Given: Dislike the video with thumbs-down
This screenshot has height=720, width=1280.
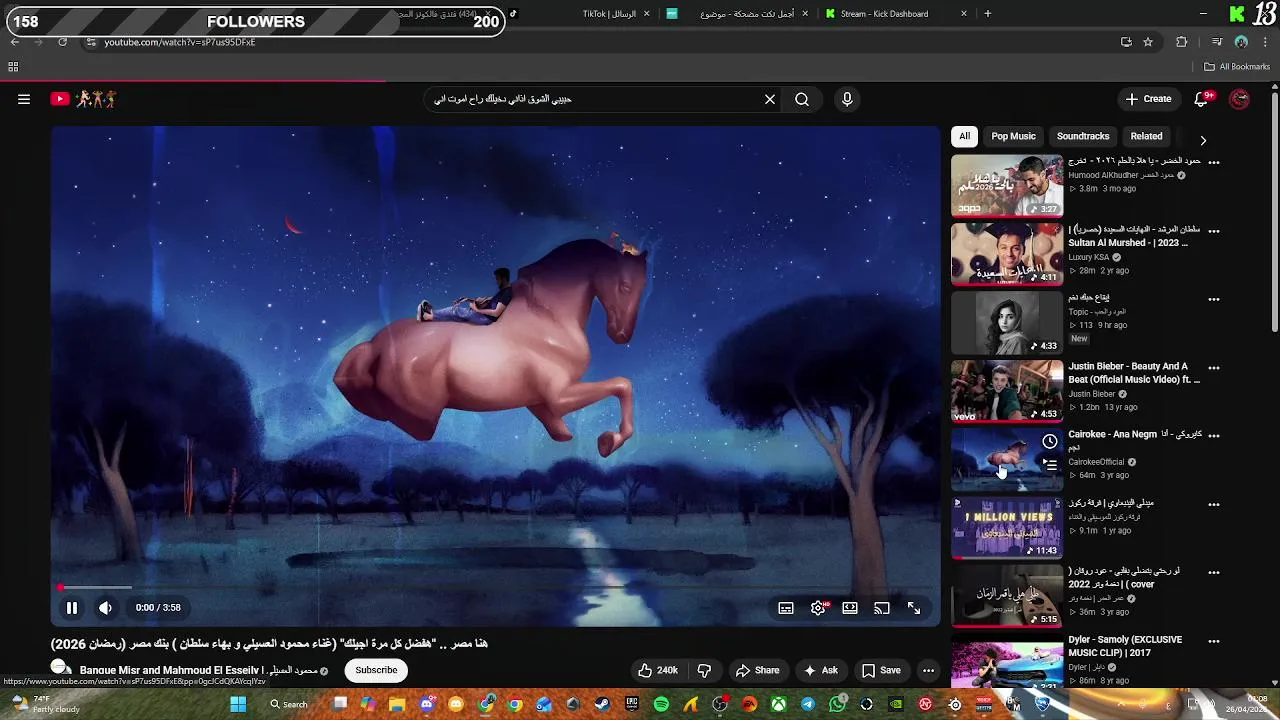Looking at the screenshot, I should click(x=704, y=670).
